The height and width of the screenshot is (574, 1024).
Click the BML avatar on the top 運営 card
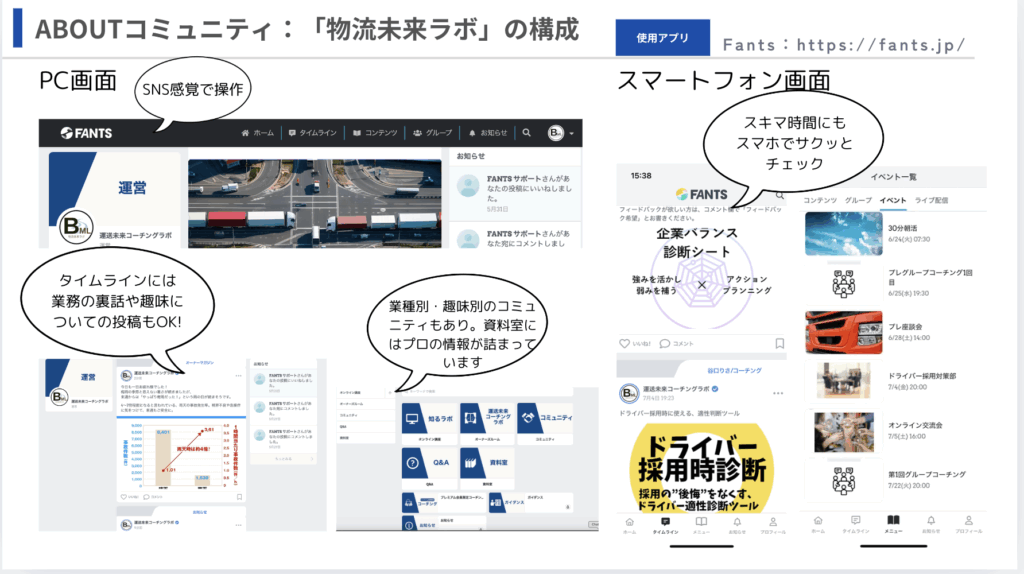tap(75, 227)
